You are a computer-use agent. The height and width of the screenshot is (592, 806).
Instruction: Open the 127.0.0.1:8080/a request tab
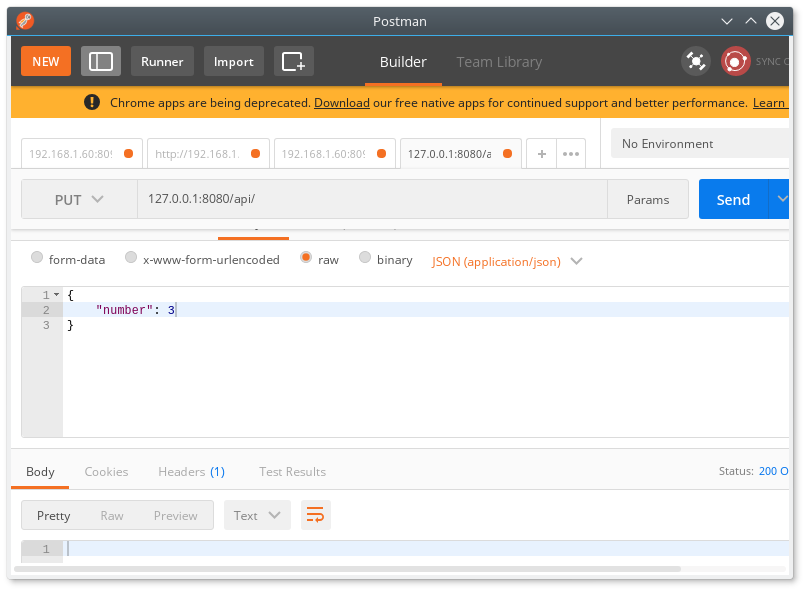(461, 154)
